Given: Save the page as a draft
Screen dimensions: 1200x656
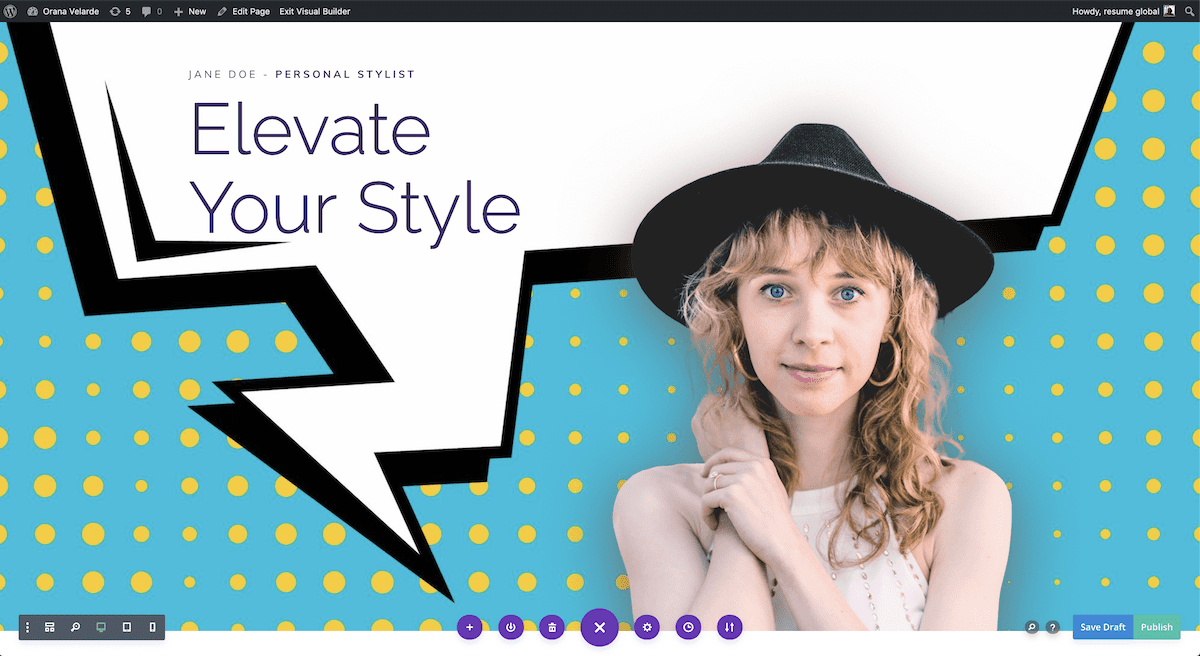Looking at the screenshot, I should (x=1102, y=627).
